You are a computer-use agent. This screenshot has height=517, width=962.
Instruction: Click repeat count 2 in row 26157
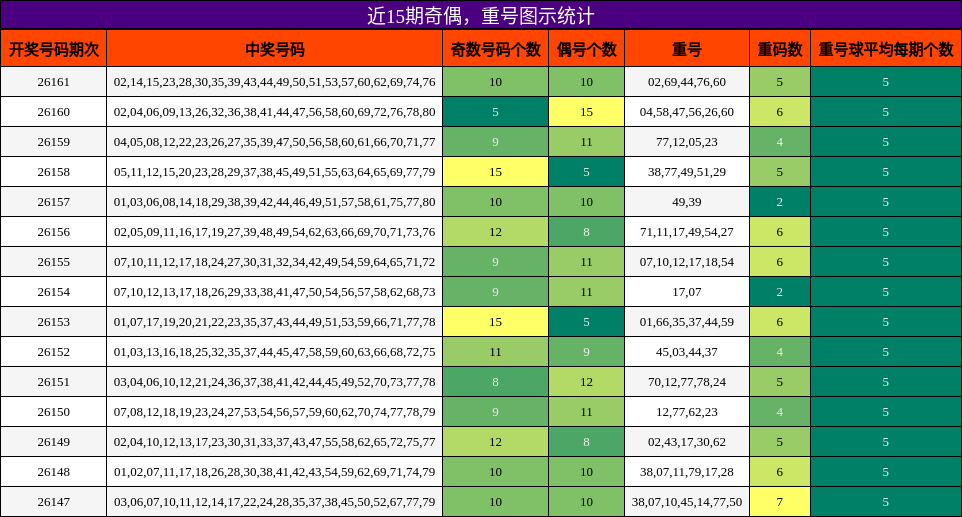[x=779, y=202]
